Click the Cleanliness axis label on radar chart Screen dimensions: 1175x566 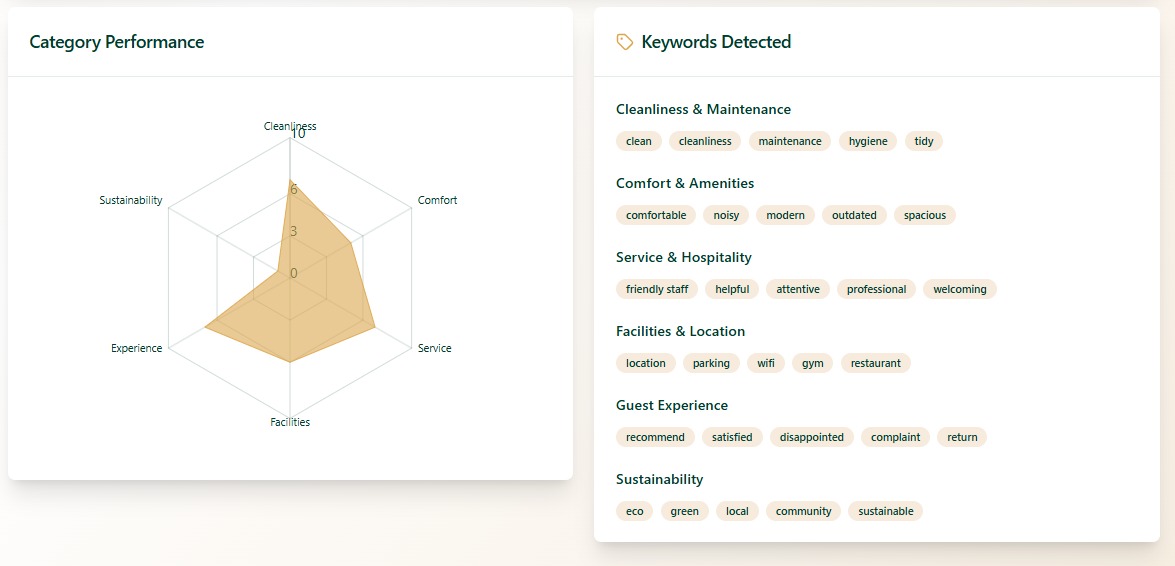pos(290,126)
